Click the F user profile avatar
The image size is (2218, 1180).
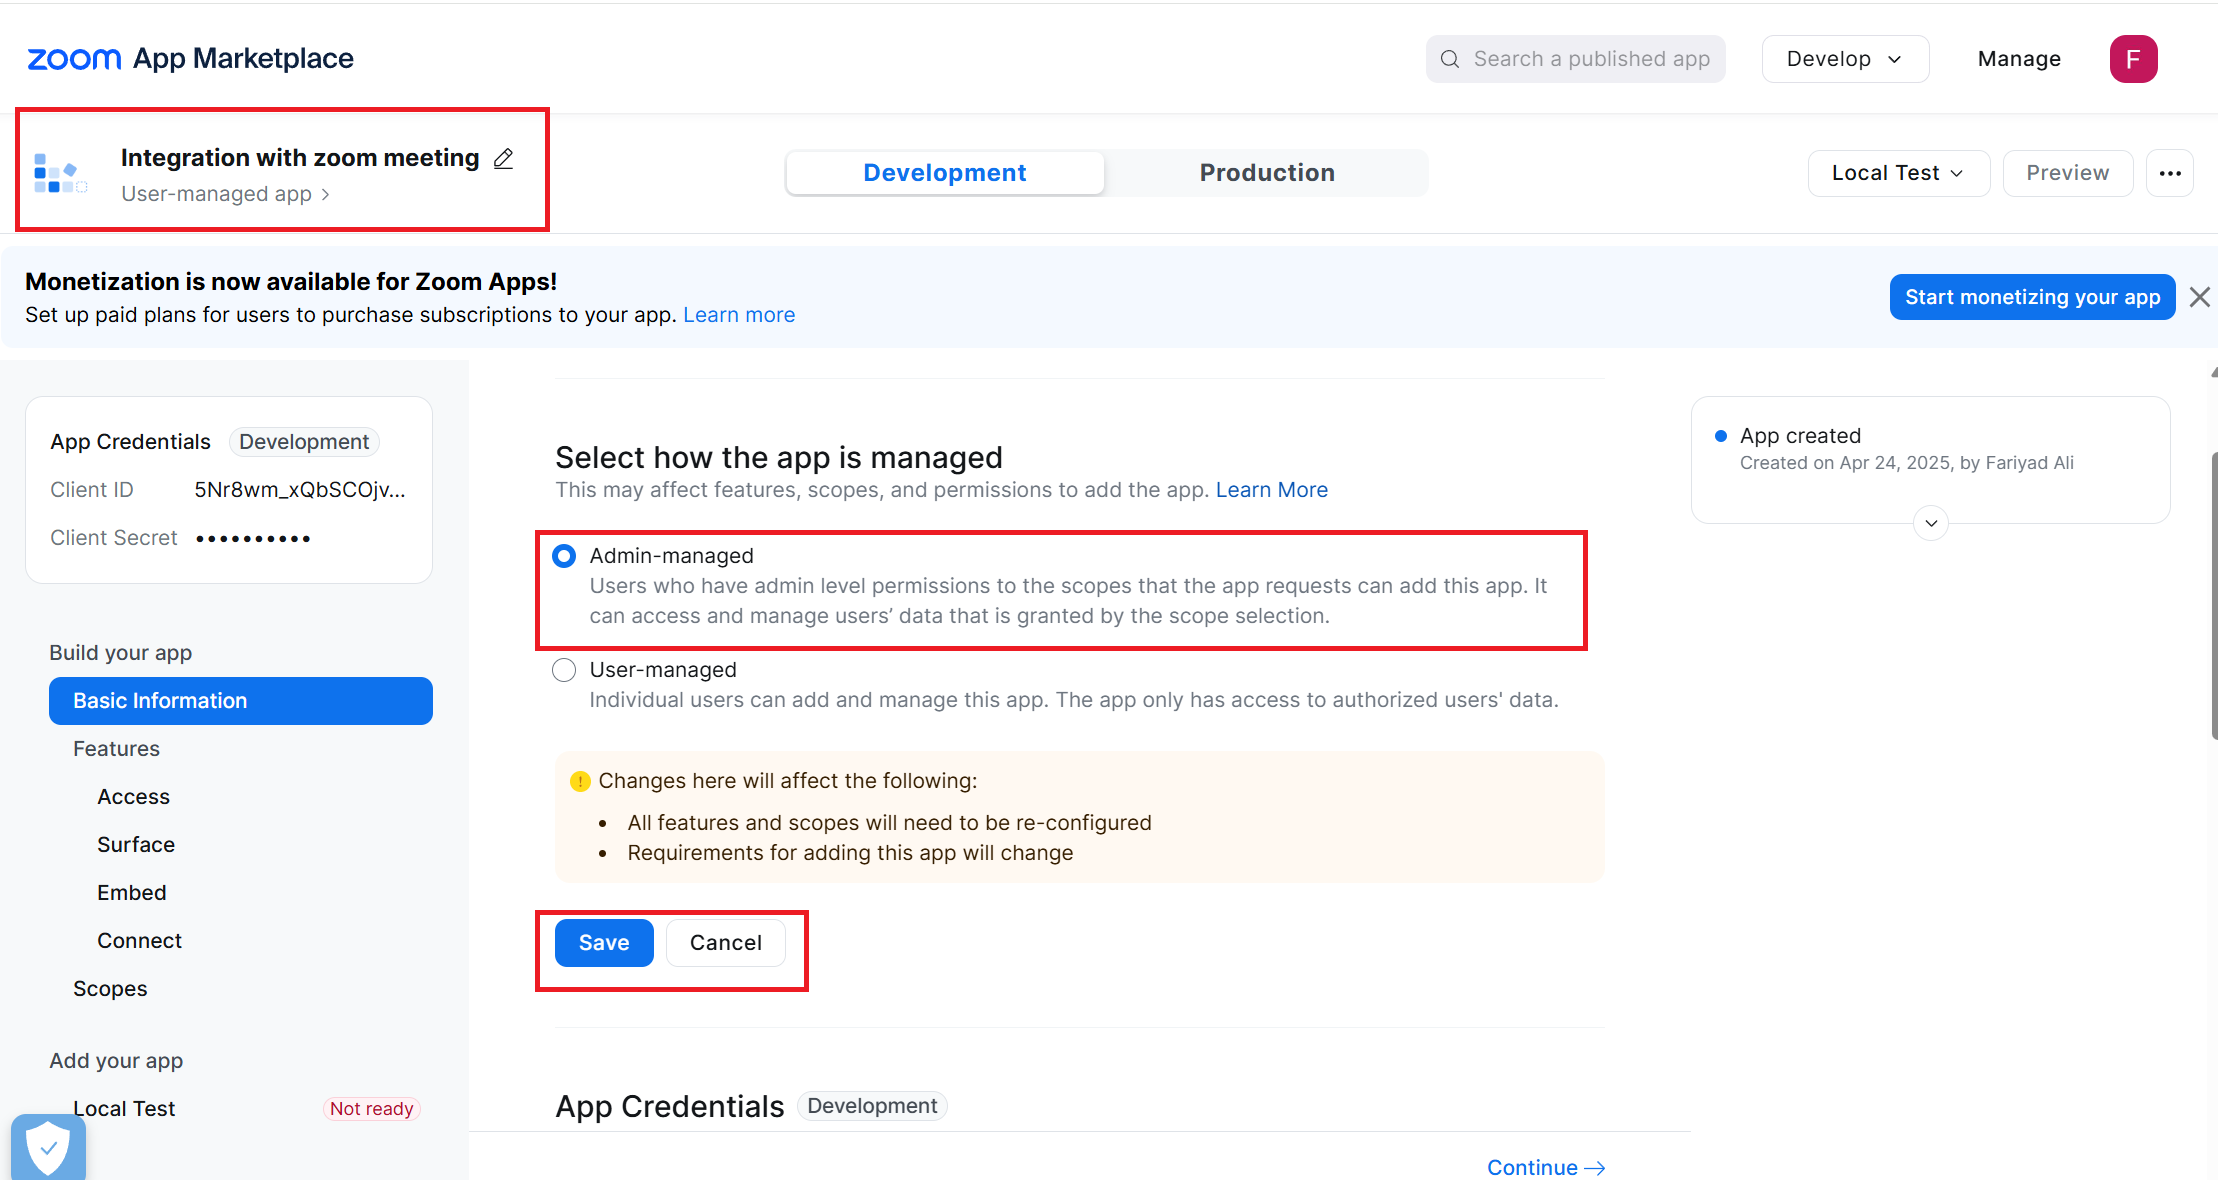(2133, 59)
